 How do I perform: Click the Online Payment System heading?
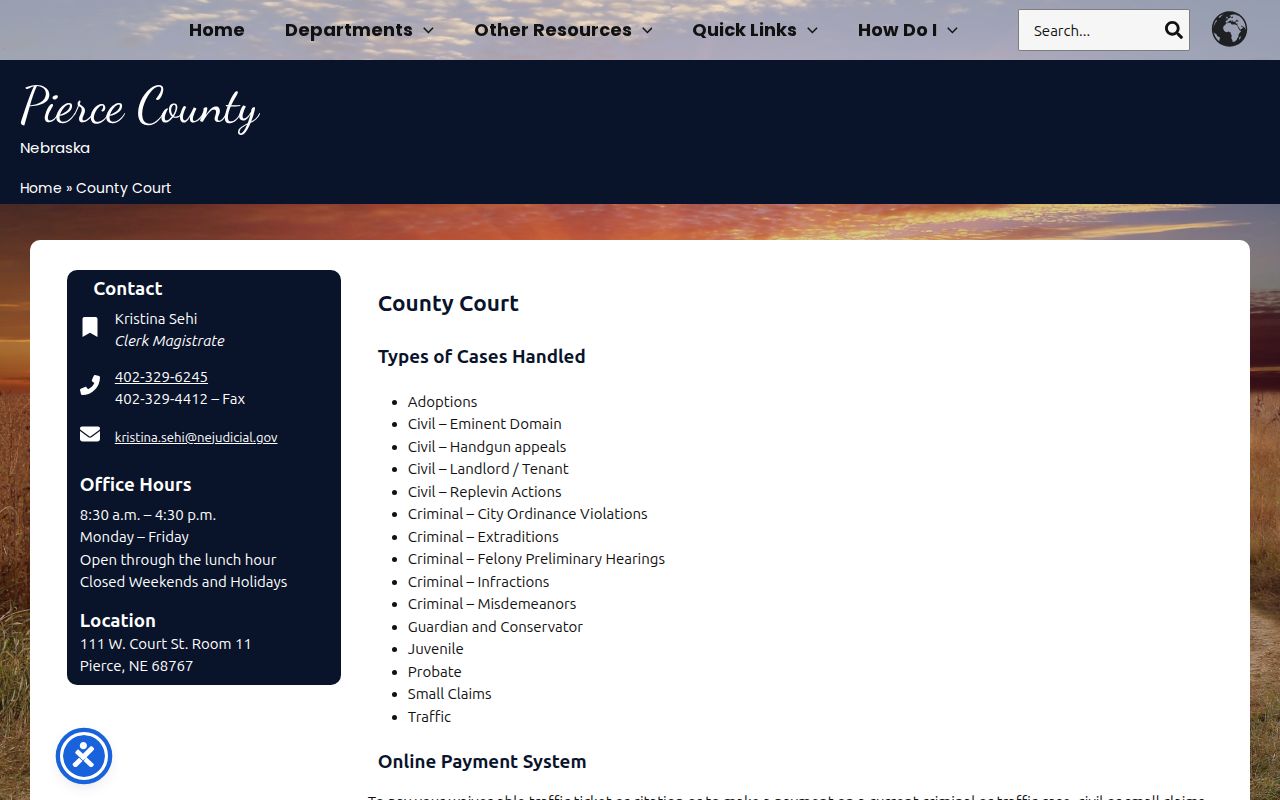482,762
